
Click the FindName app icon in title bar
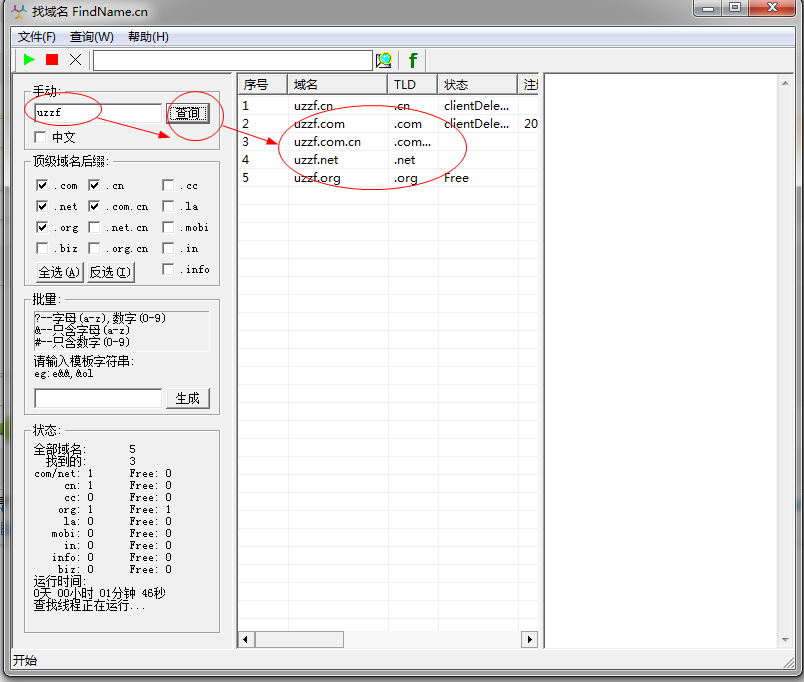(18, 11)
